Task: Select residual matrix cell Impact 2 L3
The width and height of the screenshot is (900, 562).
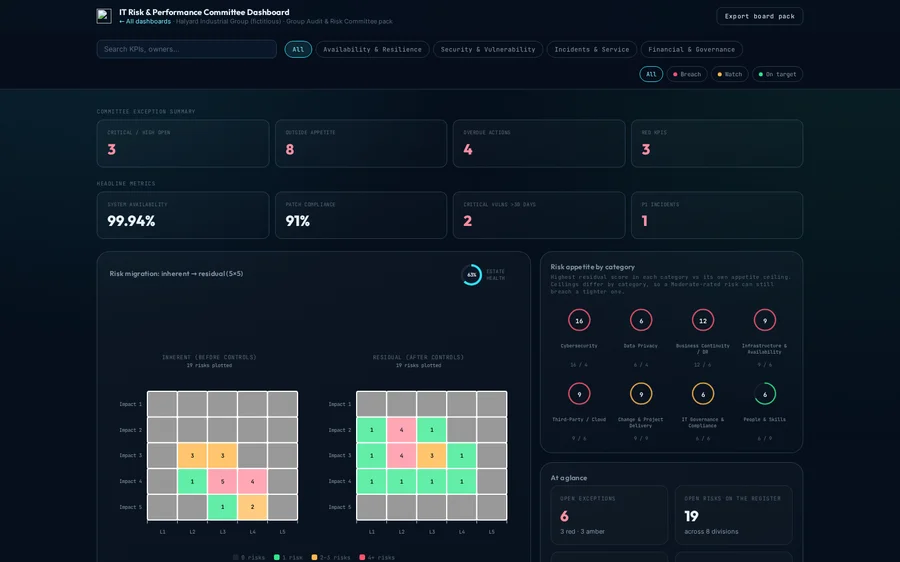Action: click(x=432, y=430)
